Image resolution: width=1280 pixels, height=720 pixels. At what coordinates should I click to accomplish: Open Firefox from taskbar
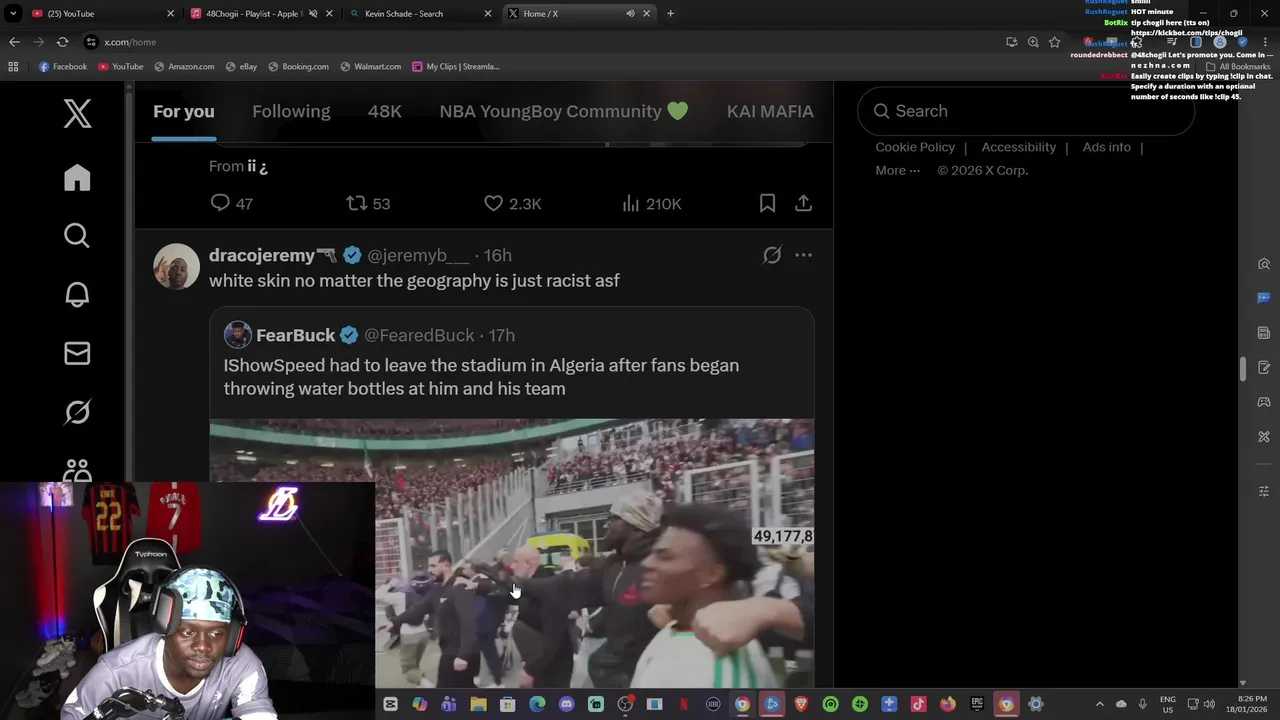click(x=948, y=704)
